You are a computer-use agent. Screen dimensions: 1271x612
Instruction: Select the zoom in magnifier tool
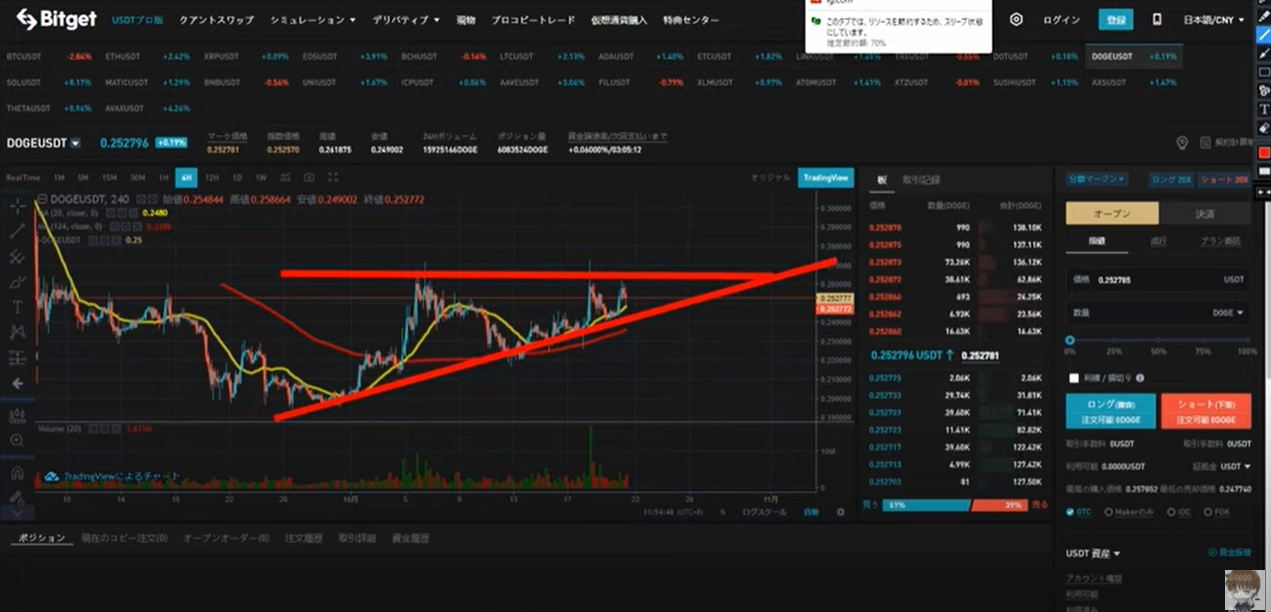click(17, 441)
